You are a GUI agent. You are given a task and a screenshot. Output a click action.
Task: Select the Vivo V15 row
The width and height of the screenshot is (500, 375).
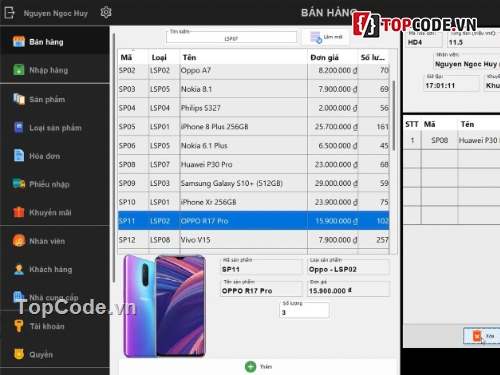coord(254,240)
